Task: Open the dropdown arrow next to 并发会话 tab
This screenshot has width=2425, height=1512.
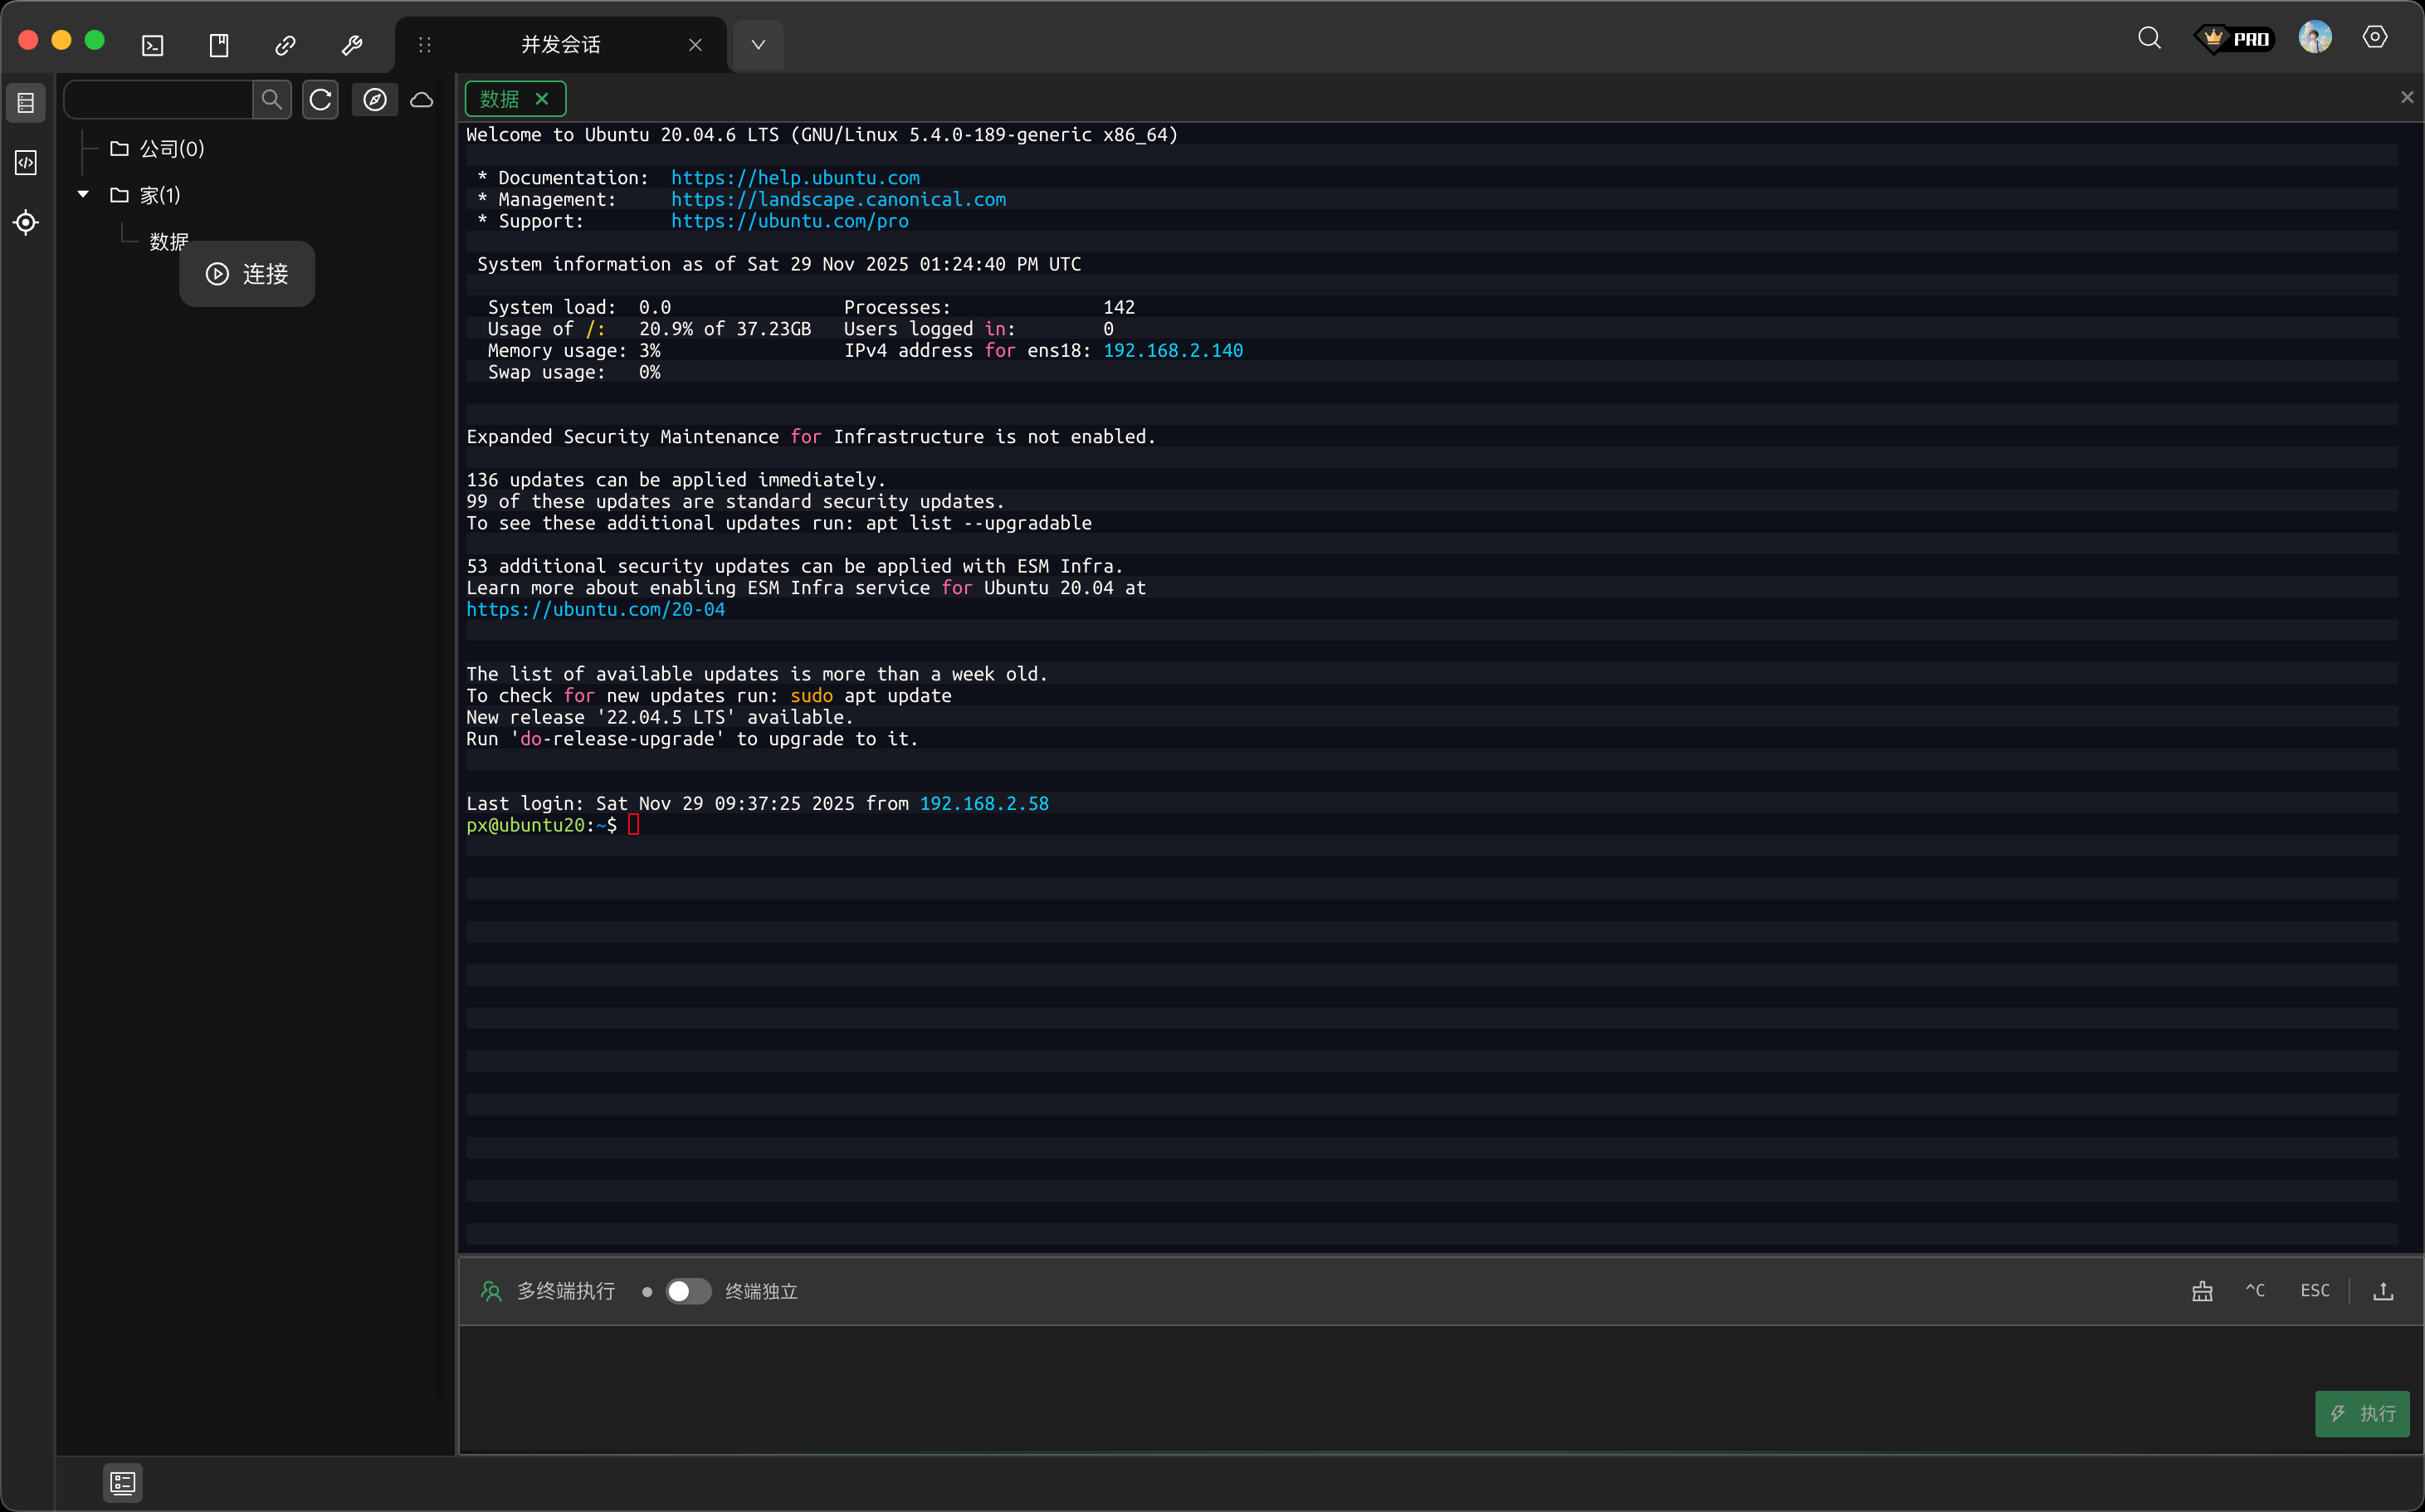Action: click(x=758, y=45)
